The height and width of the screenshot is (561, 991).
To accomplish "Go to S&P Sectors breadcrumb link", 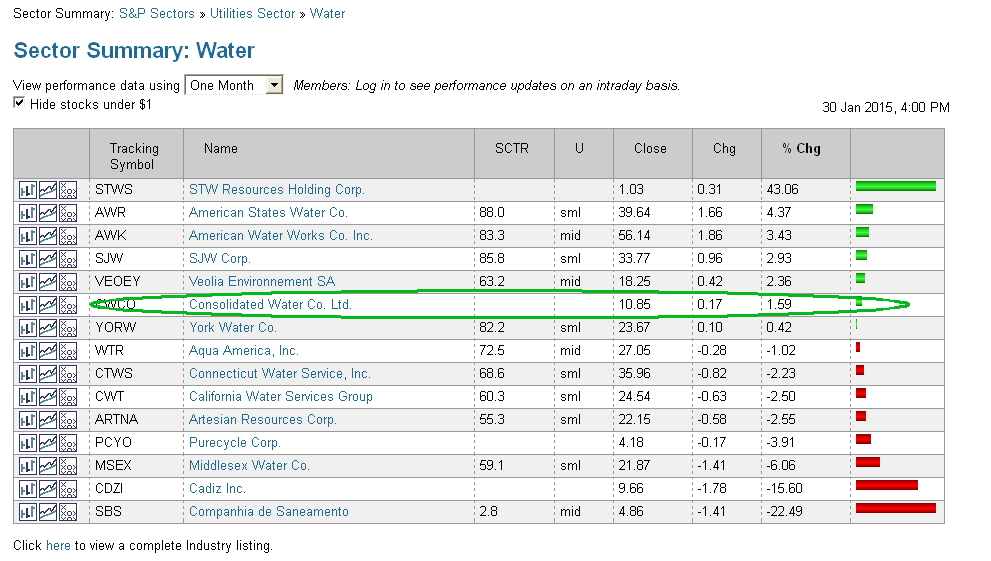I will (x=157, y=13).
